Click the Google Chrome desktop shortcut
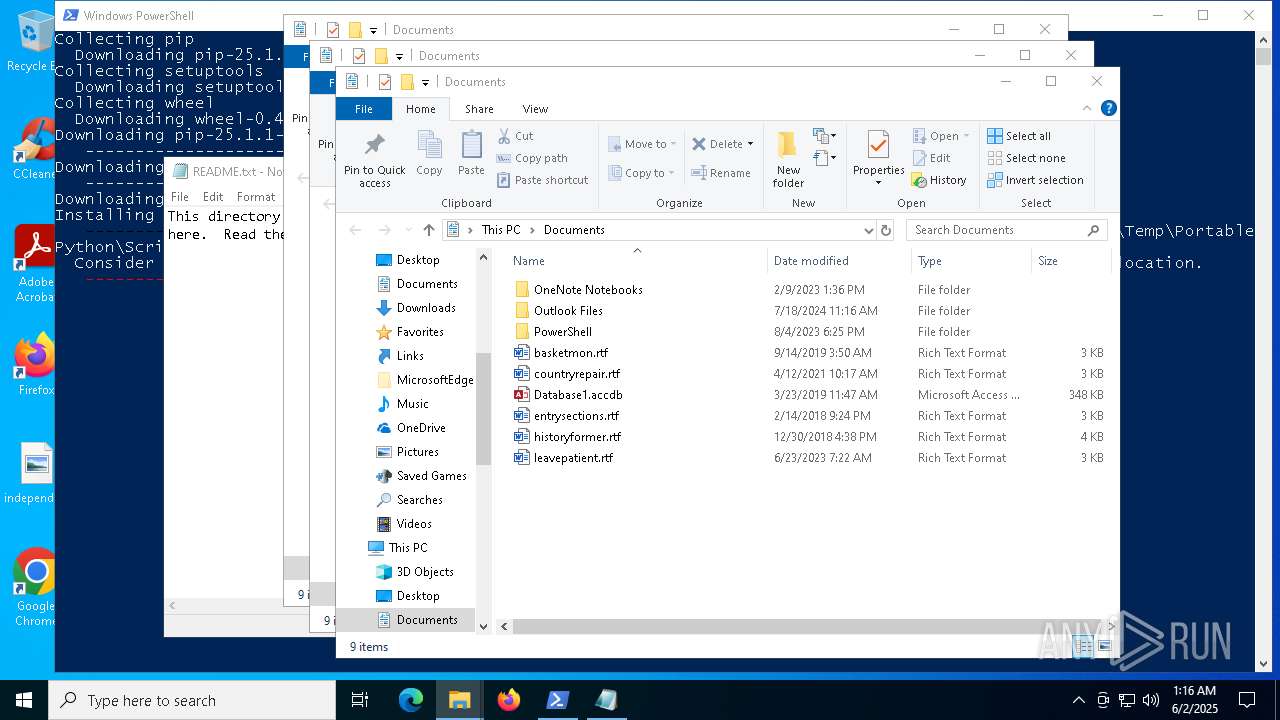The width and height of the screenshot is (1280, 720). (x=36, y=588)
